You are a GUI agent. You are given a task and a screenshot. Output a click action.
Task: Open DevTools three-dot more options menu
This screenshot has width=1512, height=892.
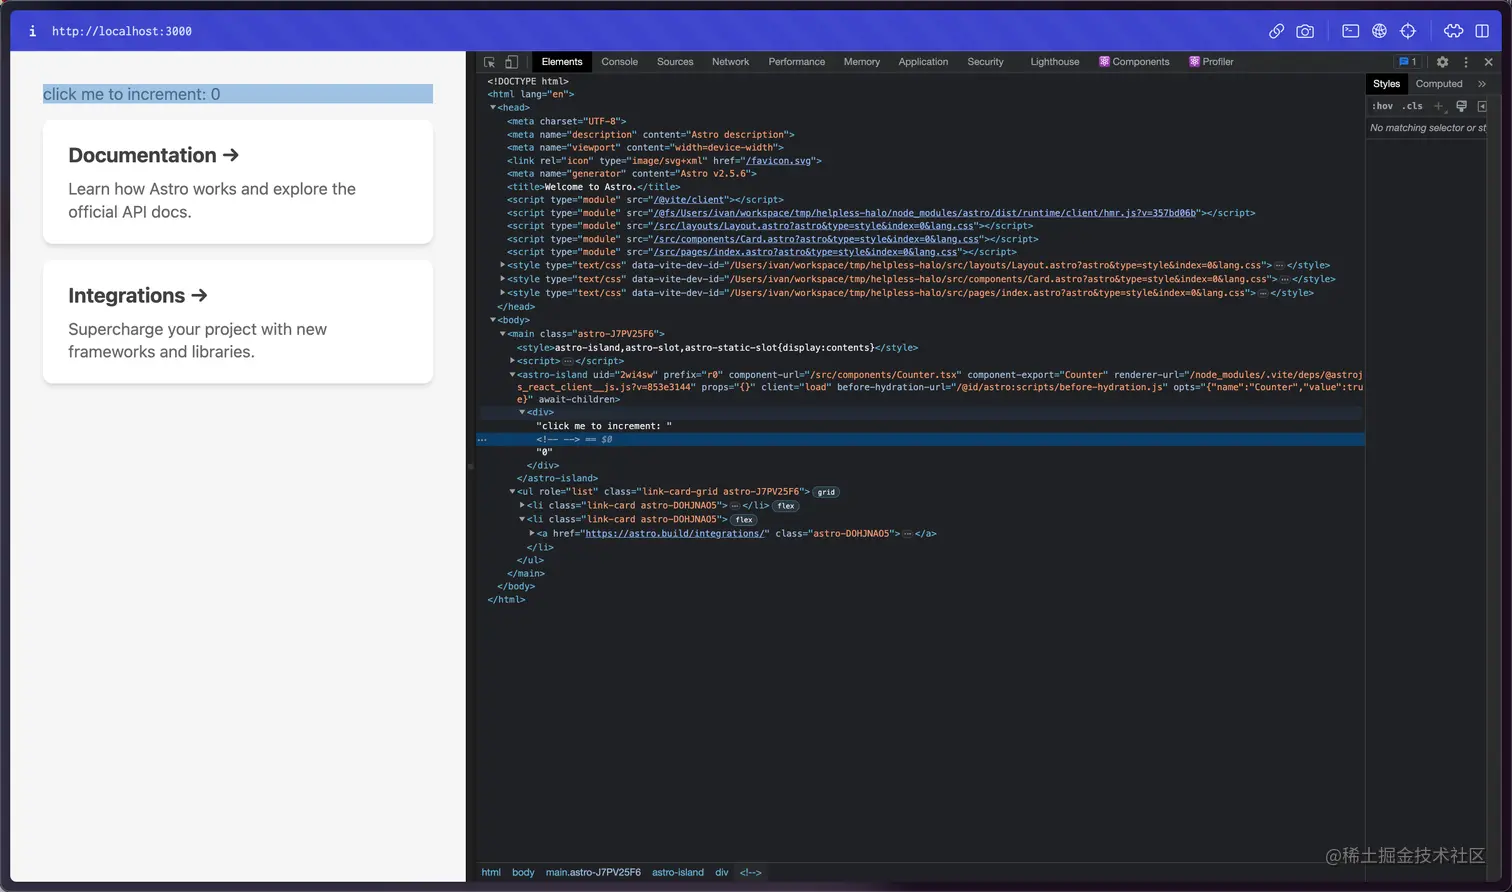click(x=1466, y=62)
